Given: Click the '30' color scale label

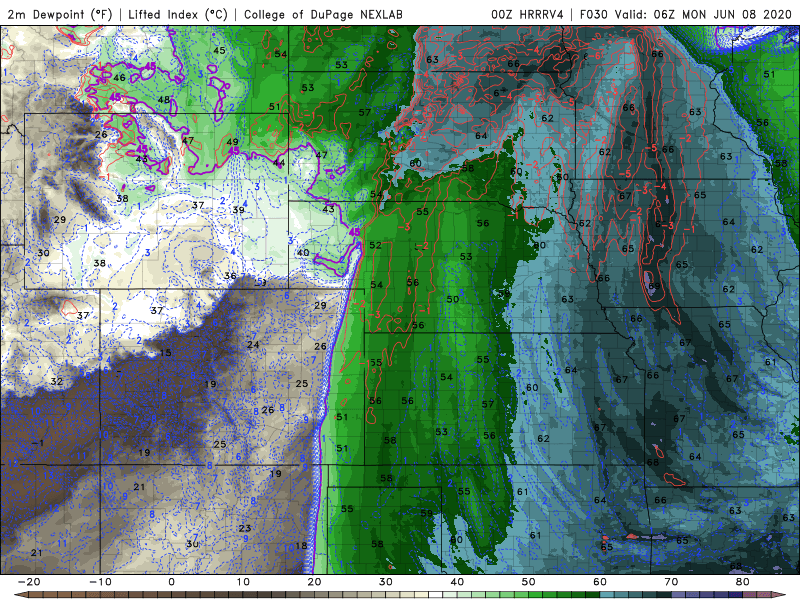Looking at the screenshot, I should click(x=386, y=582).
